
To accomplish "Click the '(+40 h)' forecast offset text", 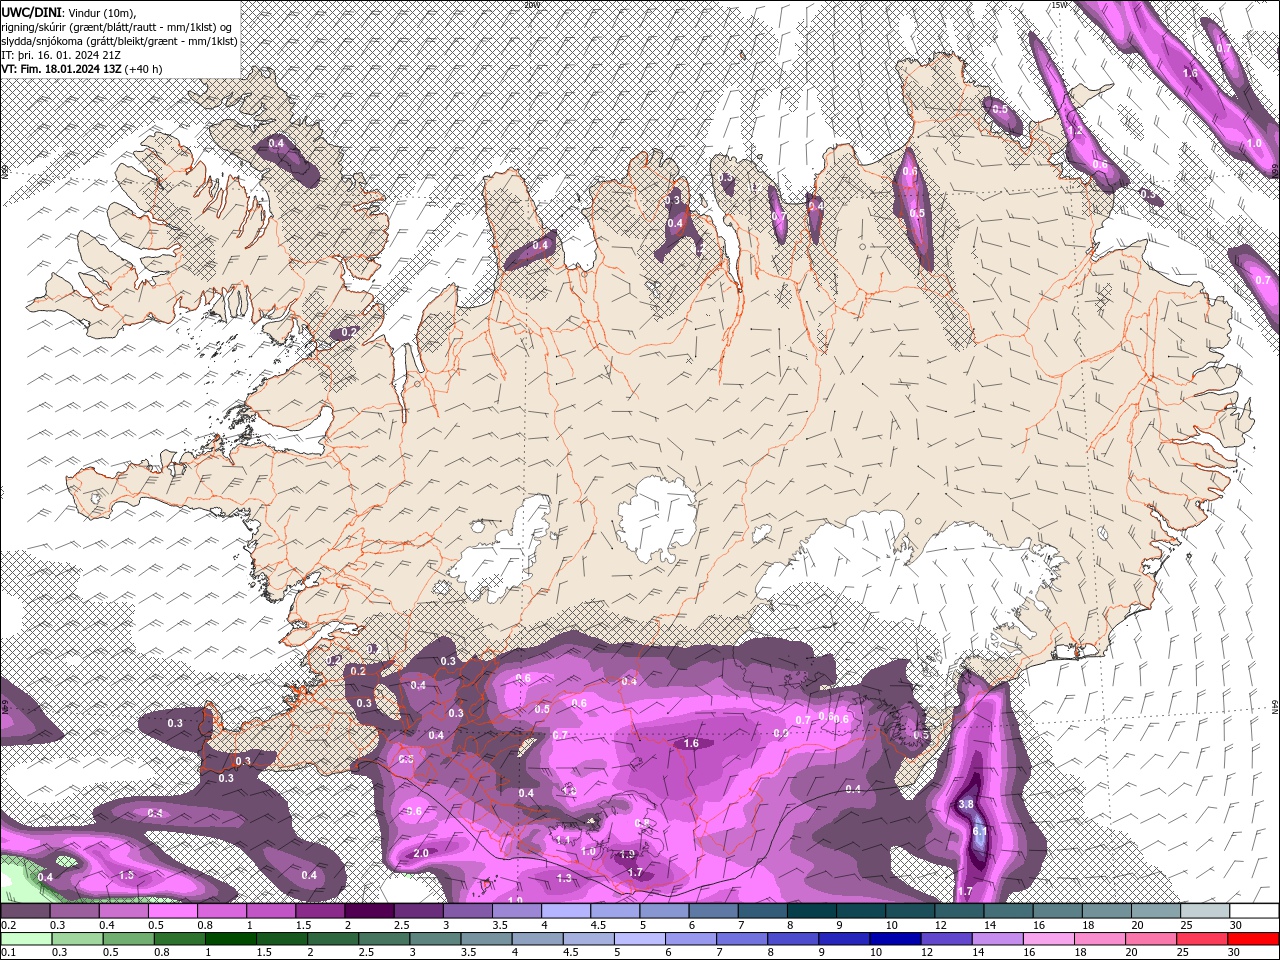I will coord(143,69).
